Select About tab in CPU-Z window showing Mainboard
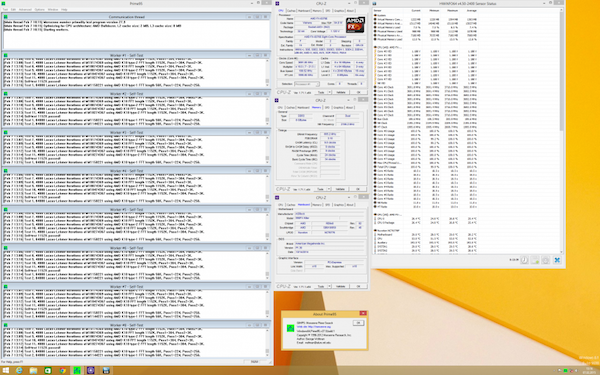Image resolution: width=600 pixels, height=375 pixels. pyautogui.click(x=350, y=205)
